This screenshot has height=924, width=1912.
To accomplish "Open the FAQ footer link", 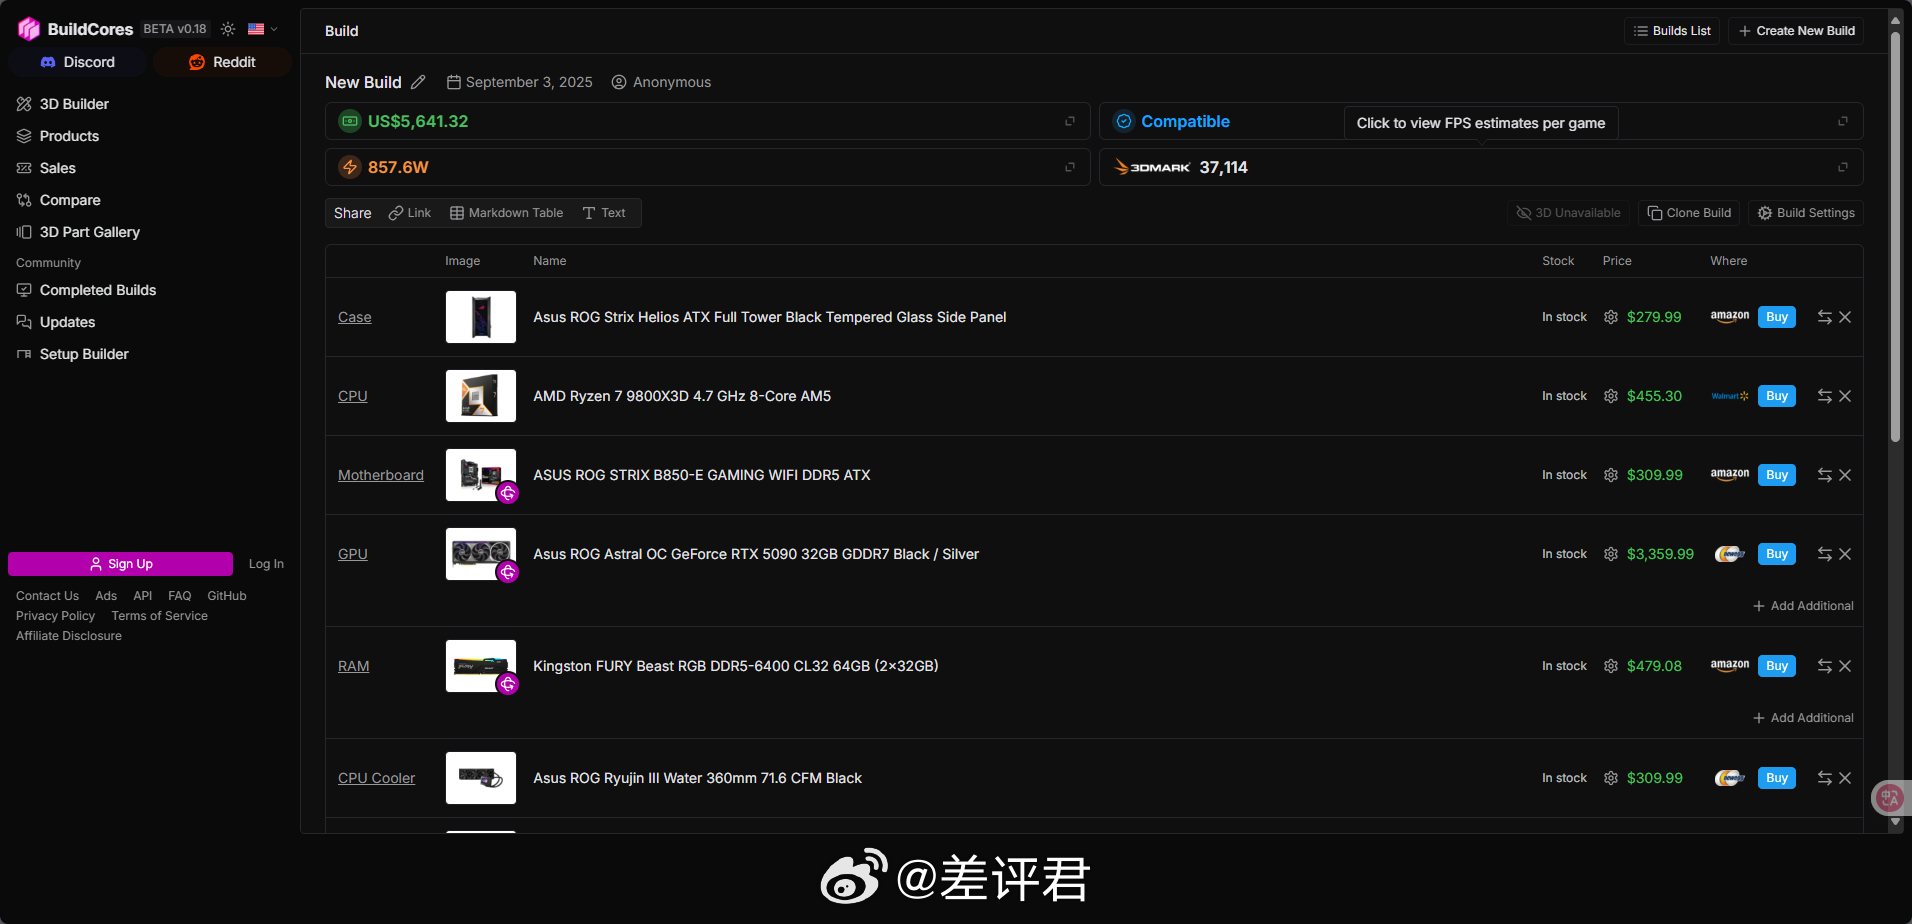I will 180,596.
